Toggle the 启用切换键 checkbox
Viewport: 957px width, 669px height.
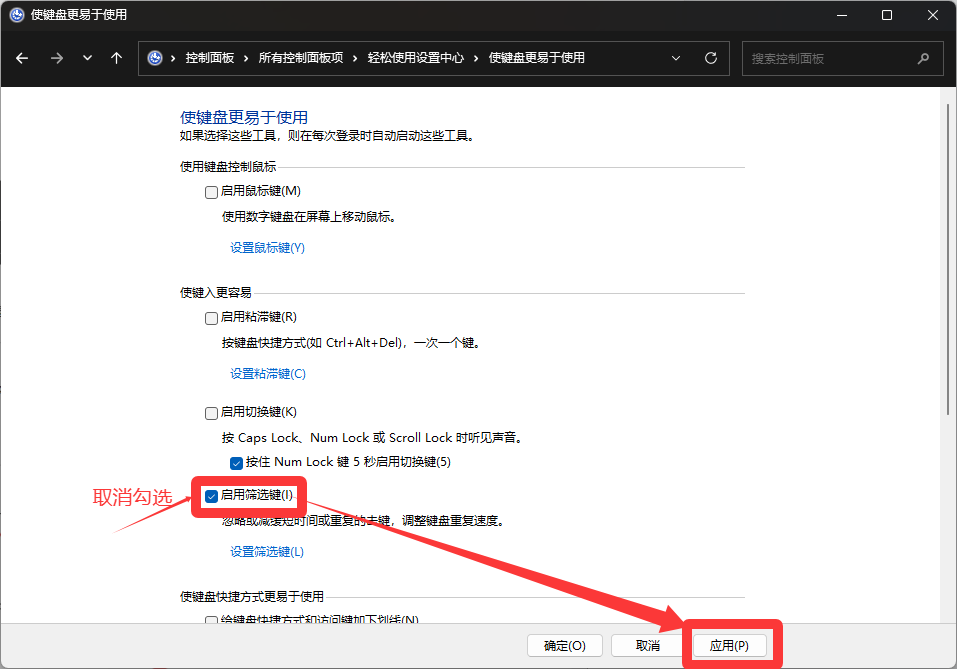(211, 413)
